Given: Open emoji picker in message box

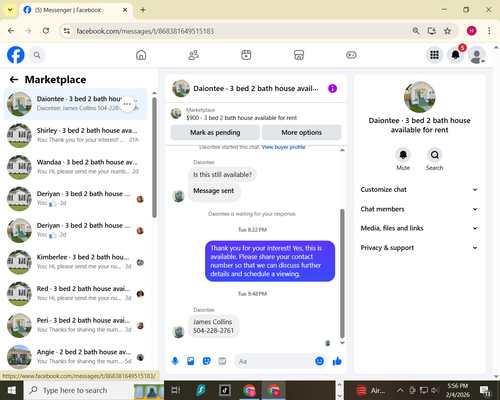Looking at the screenshot, I should pyautogui.click(x=319, y=361).
